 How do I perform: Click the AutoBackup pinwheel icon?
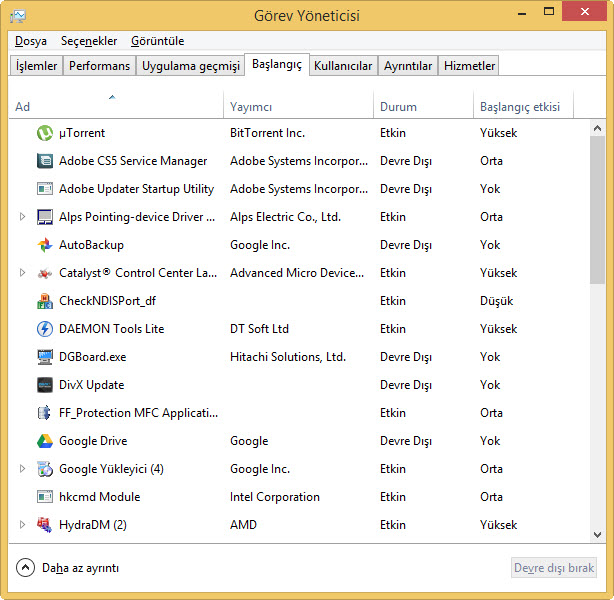[45, 245]
